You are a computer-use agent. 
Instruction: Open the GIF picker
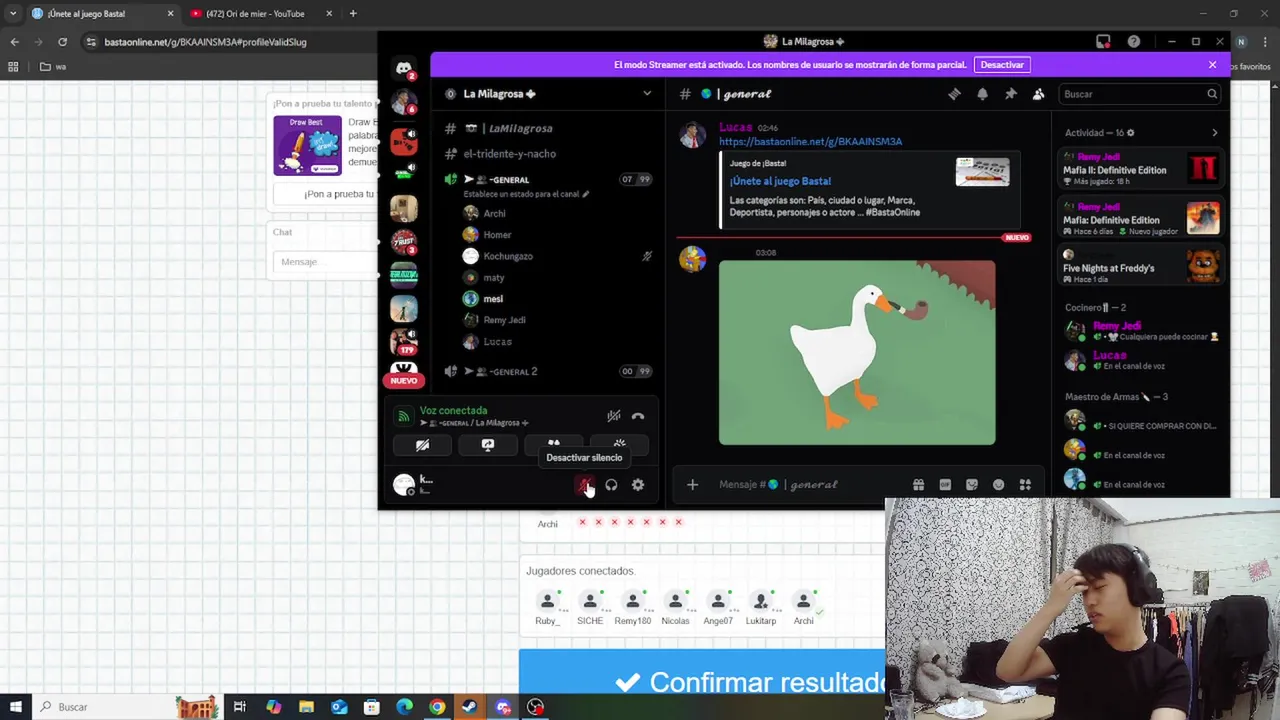[945, 485]
